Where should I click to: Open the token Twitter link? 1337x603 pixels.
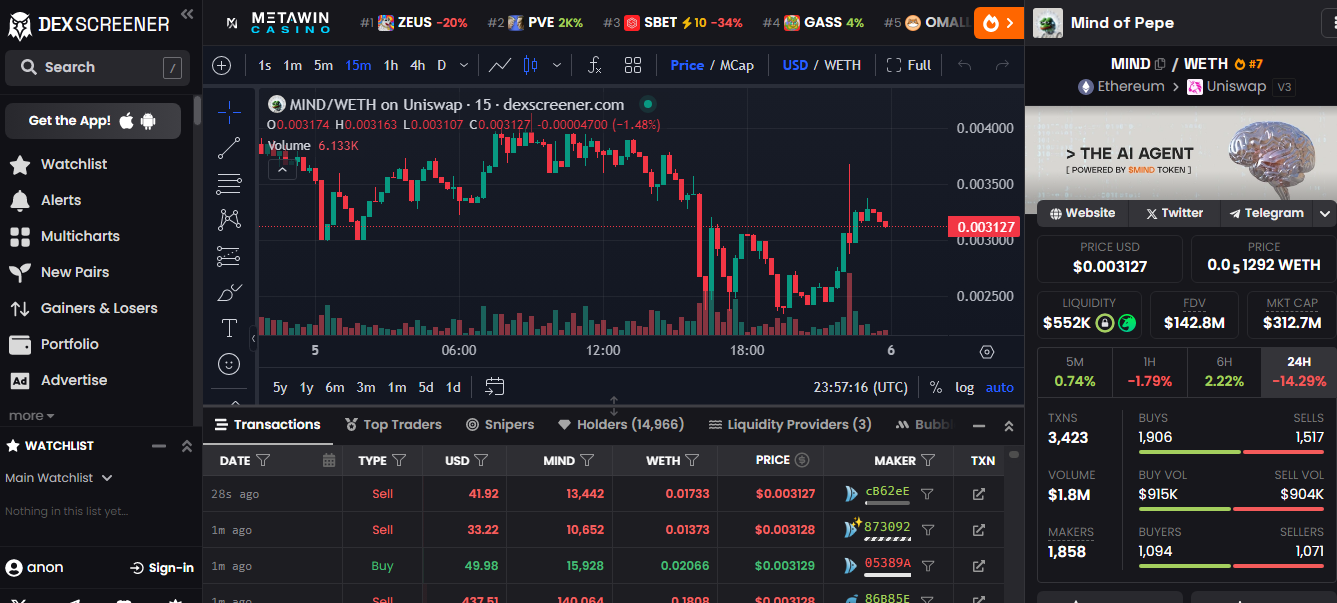1174,213
